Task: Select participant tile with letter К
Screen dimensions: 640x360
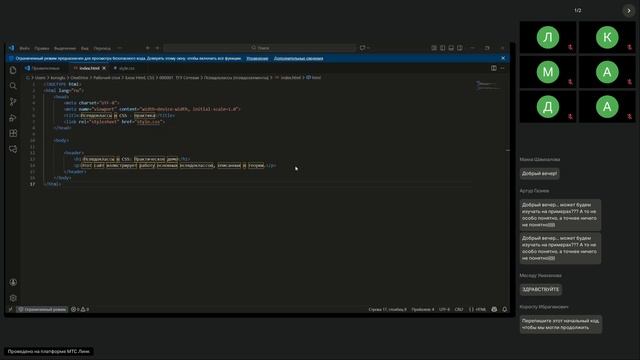Action: point(607,37)
